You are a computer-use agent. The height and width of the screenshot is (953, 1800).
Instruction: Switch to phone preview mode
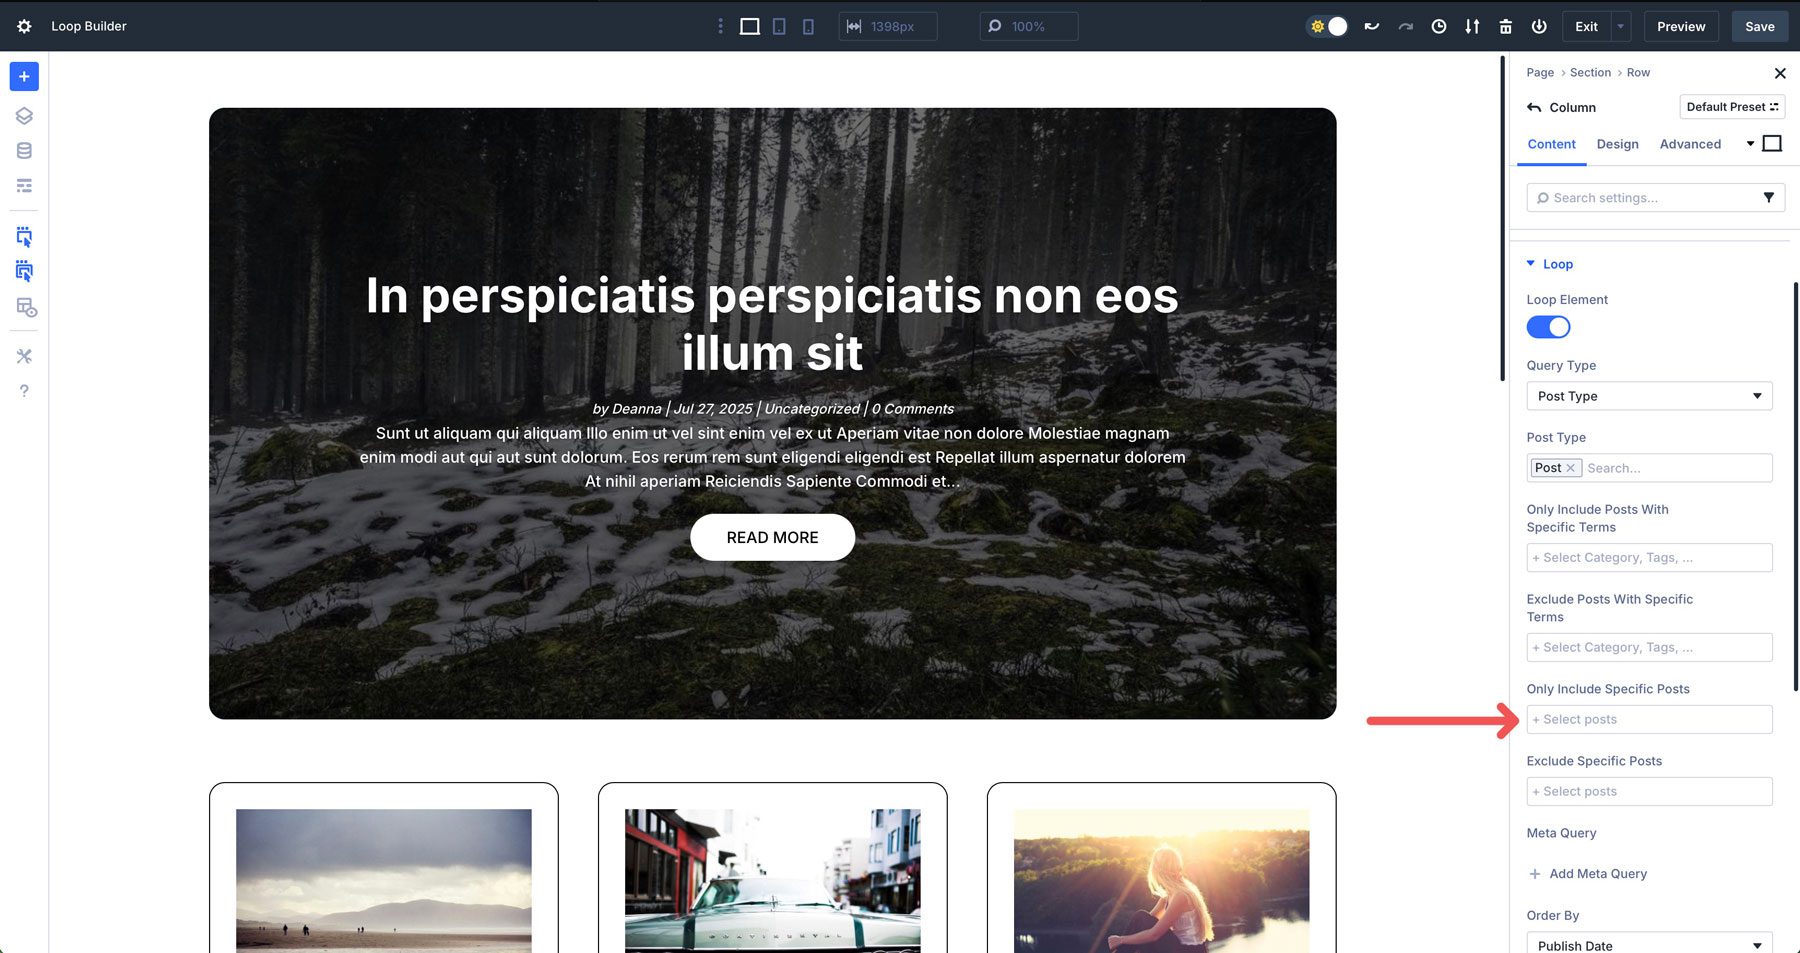click(x=808, y=26)
